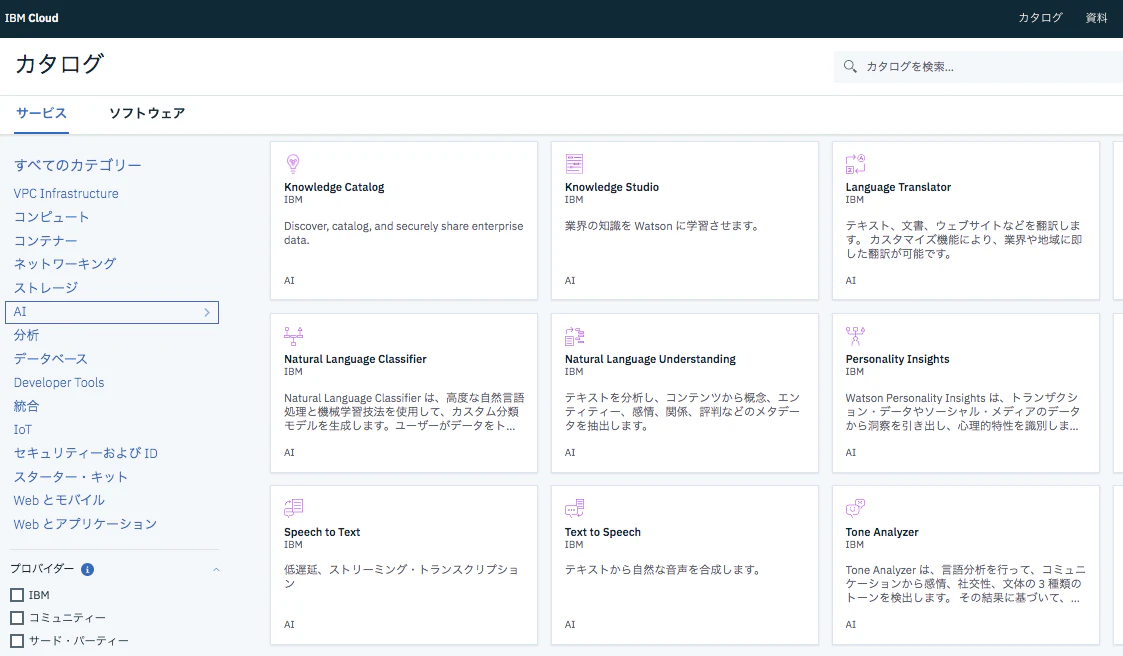The height and width of the screenshot is (656, 1123).
Task: Click the Natural Language Understanding icon
Action: [x=574, y=336]
